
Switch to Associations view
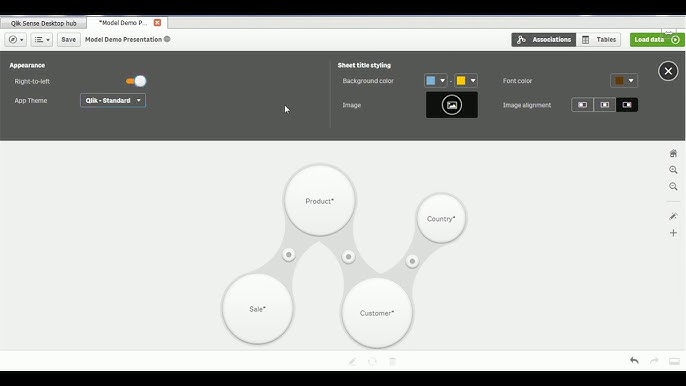coord(544,39)
